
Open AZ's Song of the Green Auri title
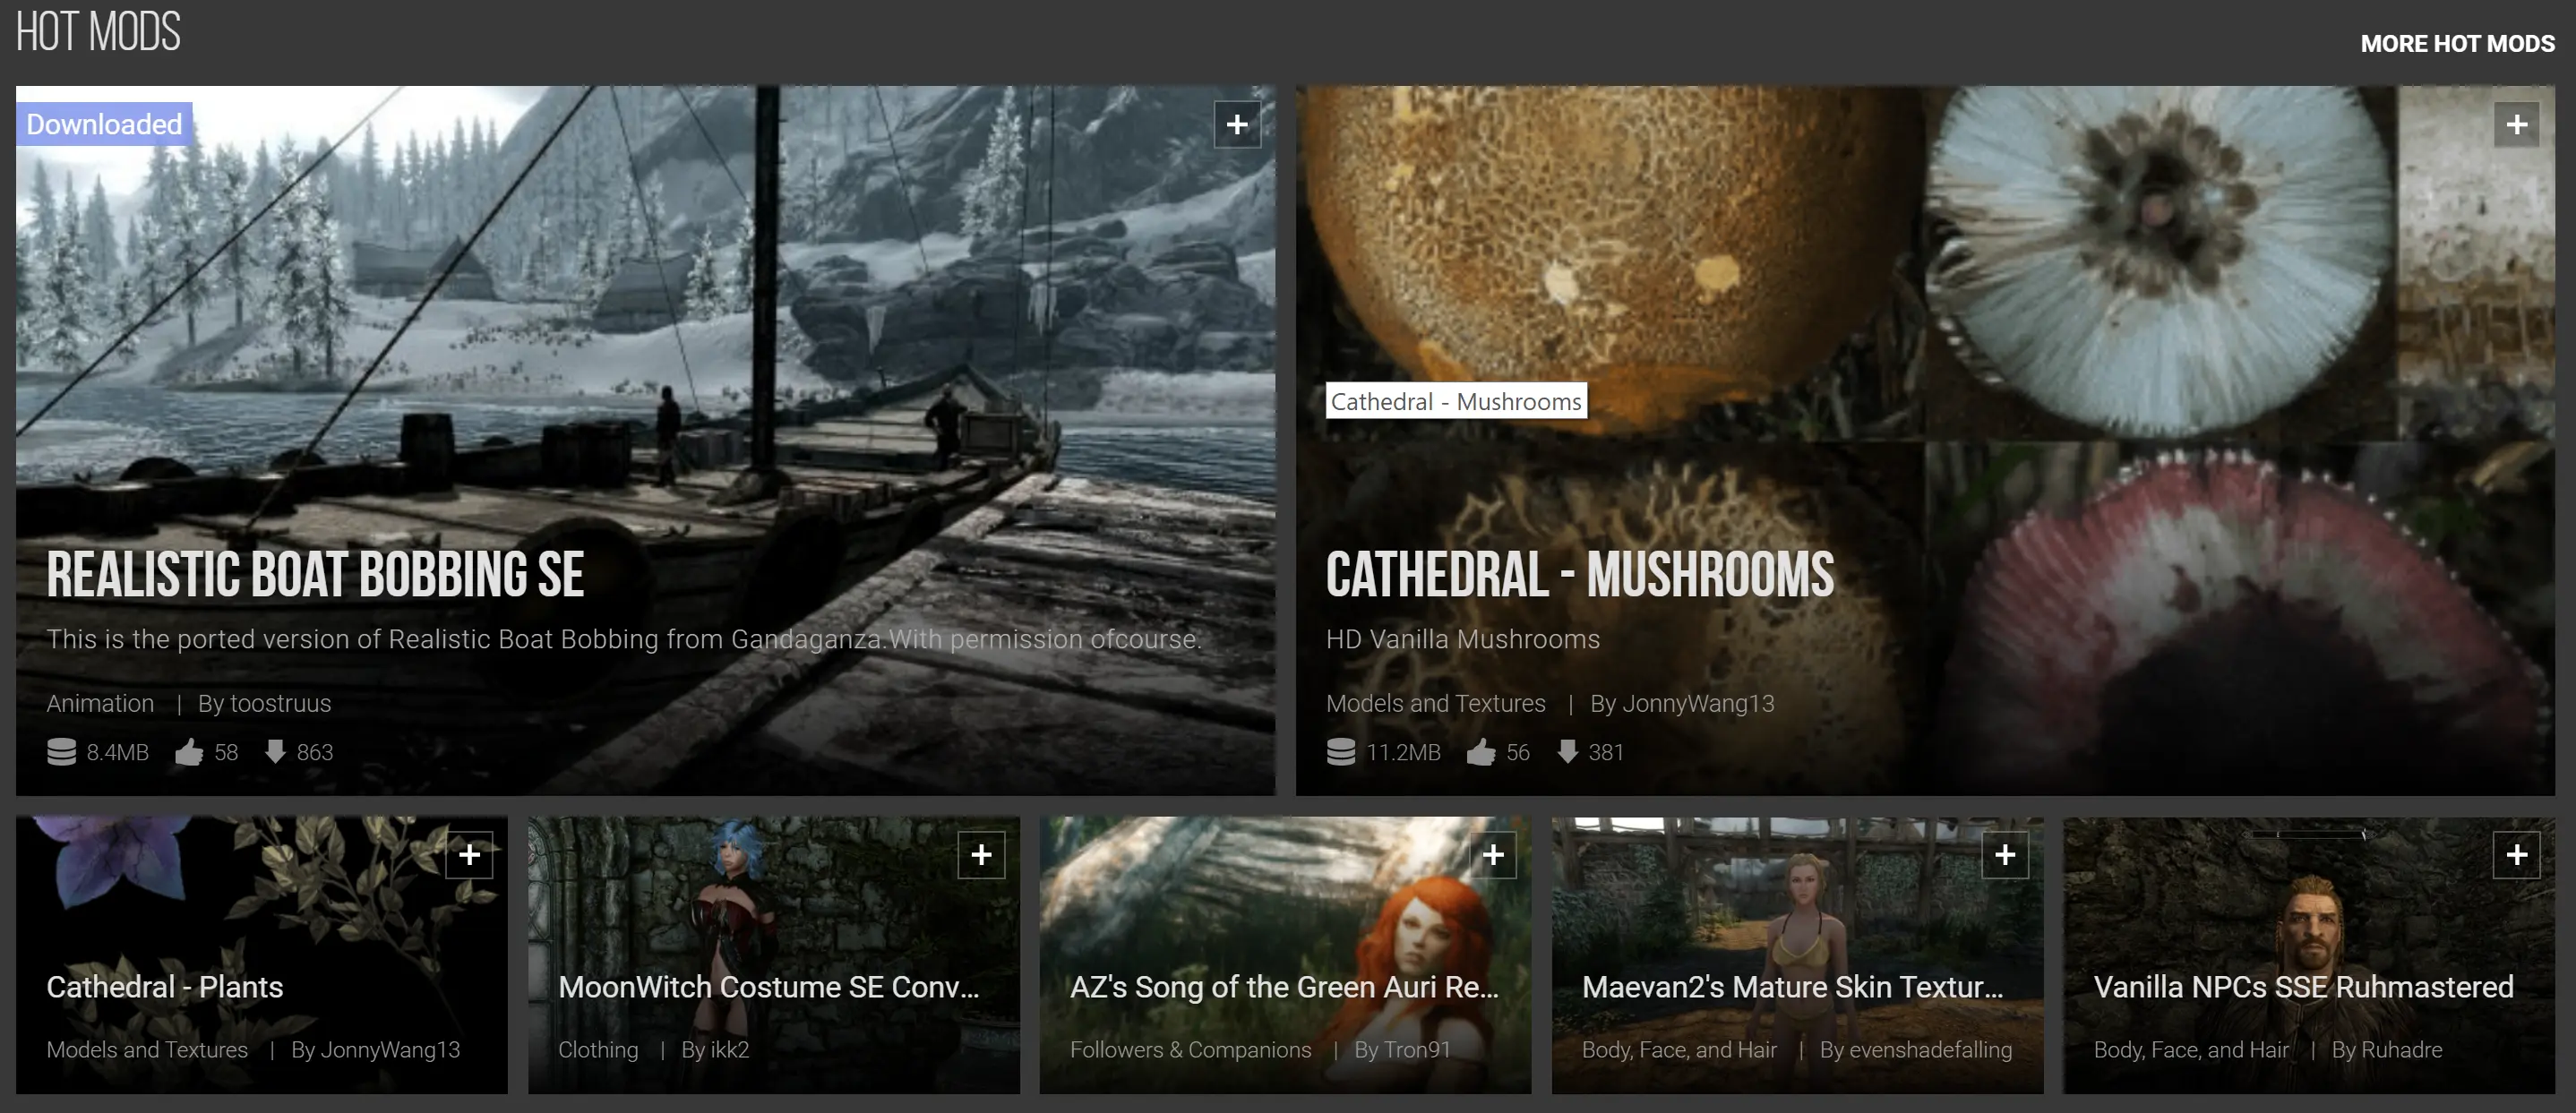click(1284, 987)
